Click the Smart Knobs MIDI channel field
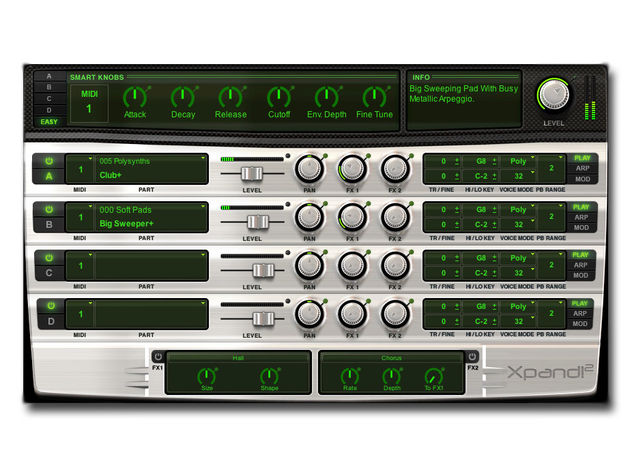 click(89, 103)
